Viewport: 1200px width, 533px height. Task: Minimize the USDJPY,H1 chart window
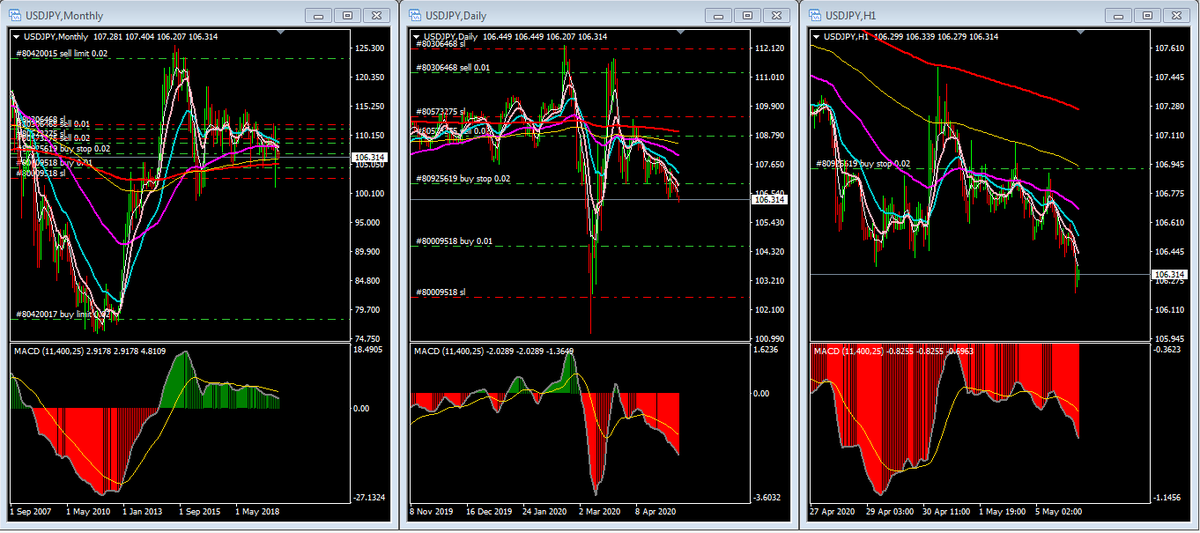click(x=1120, y=15)
